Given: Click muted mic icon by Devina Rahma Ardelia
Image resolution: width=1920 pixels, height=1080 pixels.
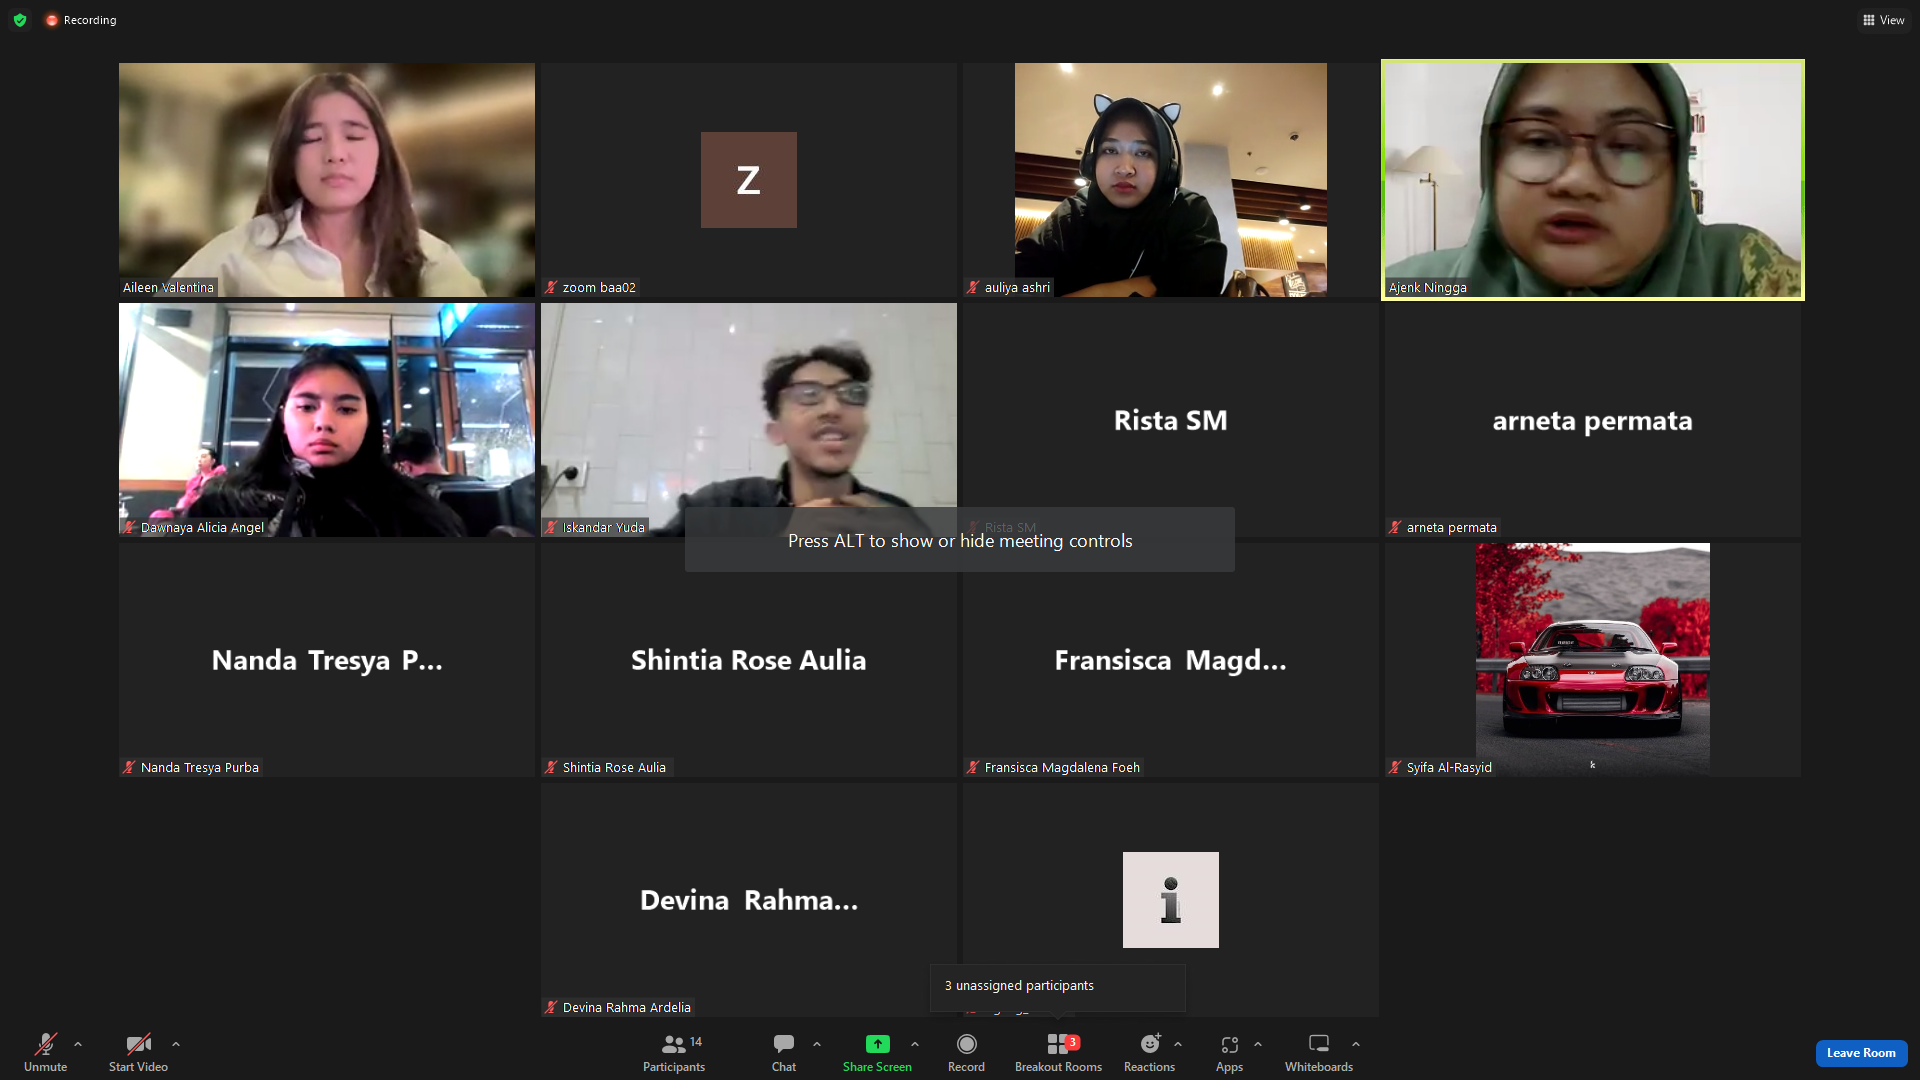Looking at the screenshot, I should click(x=551, y=1007).
